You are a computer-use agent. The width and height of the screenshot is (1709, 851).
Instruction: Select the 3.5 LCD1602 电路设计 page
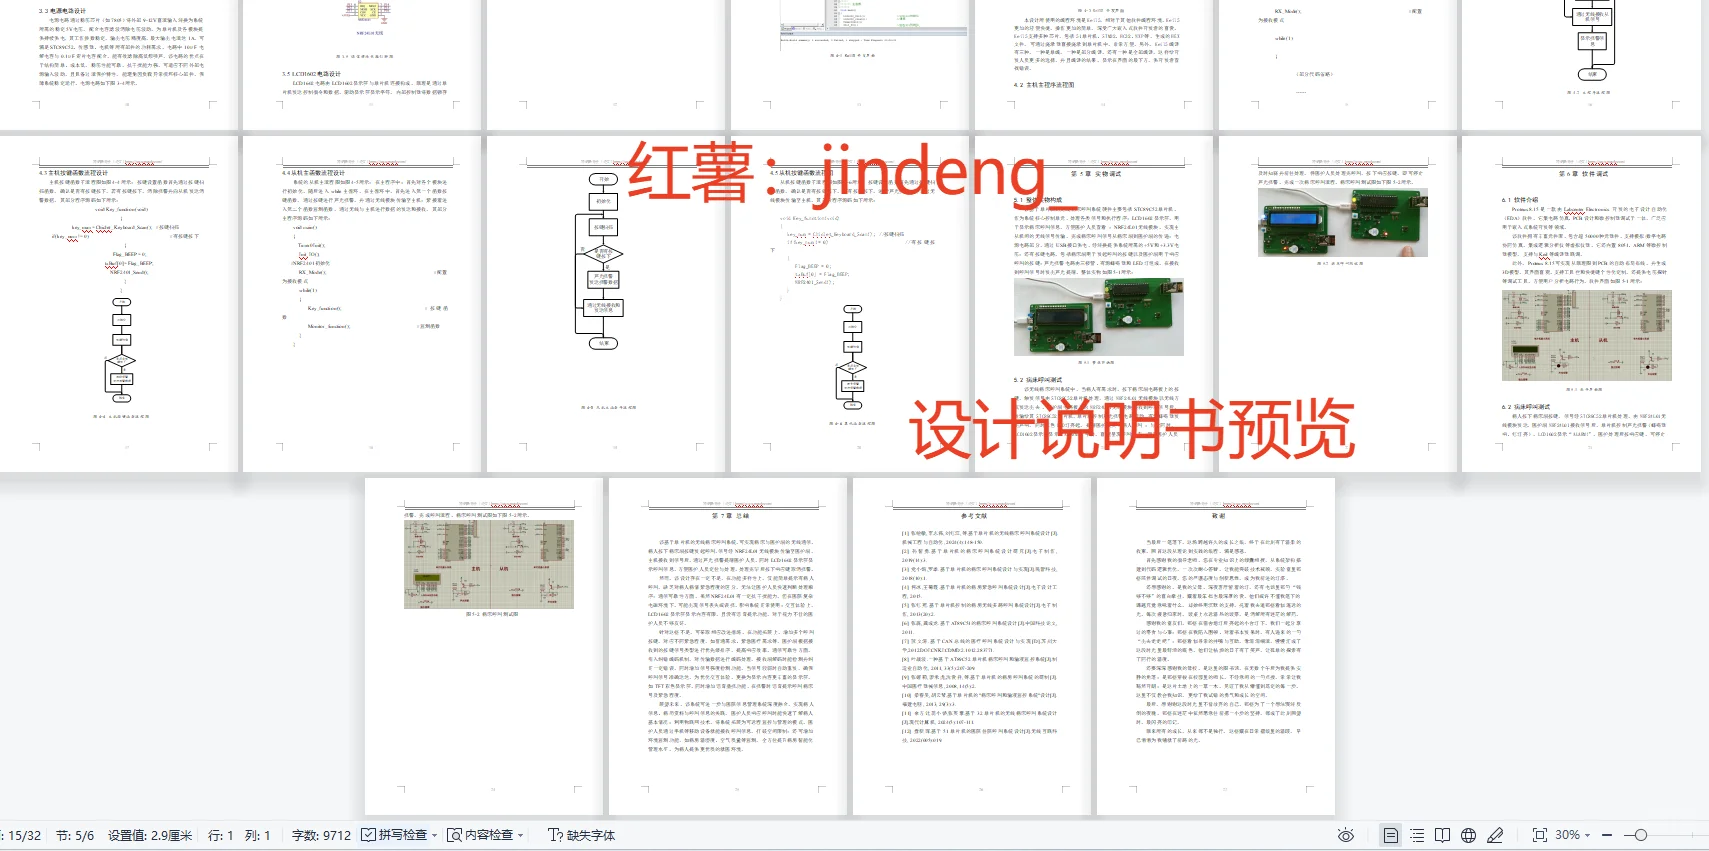click(x=363, y=65)
